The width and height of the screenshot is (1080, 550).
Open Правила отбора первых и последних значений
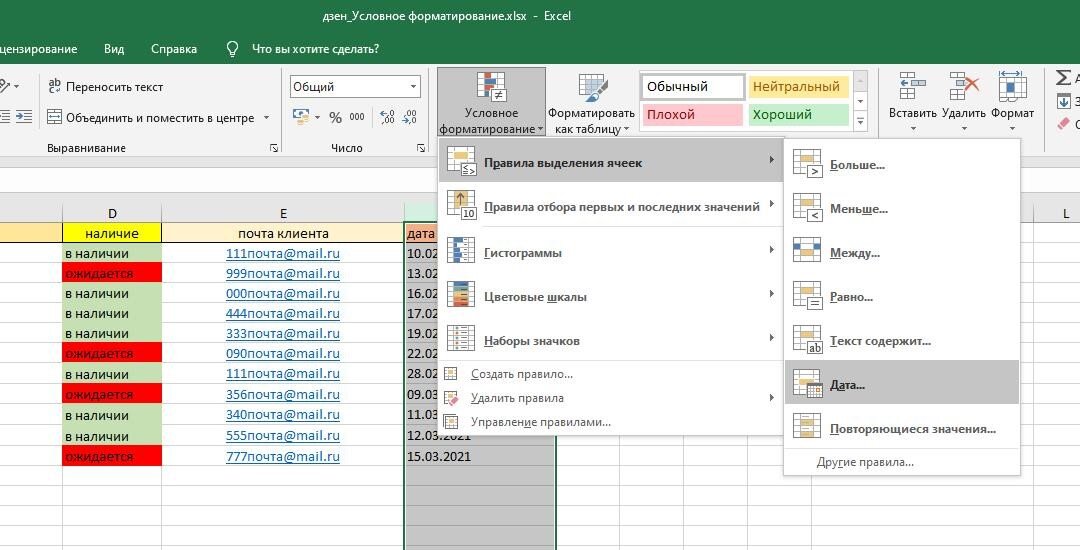[x=611, y=204]
